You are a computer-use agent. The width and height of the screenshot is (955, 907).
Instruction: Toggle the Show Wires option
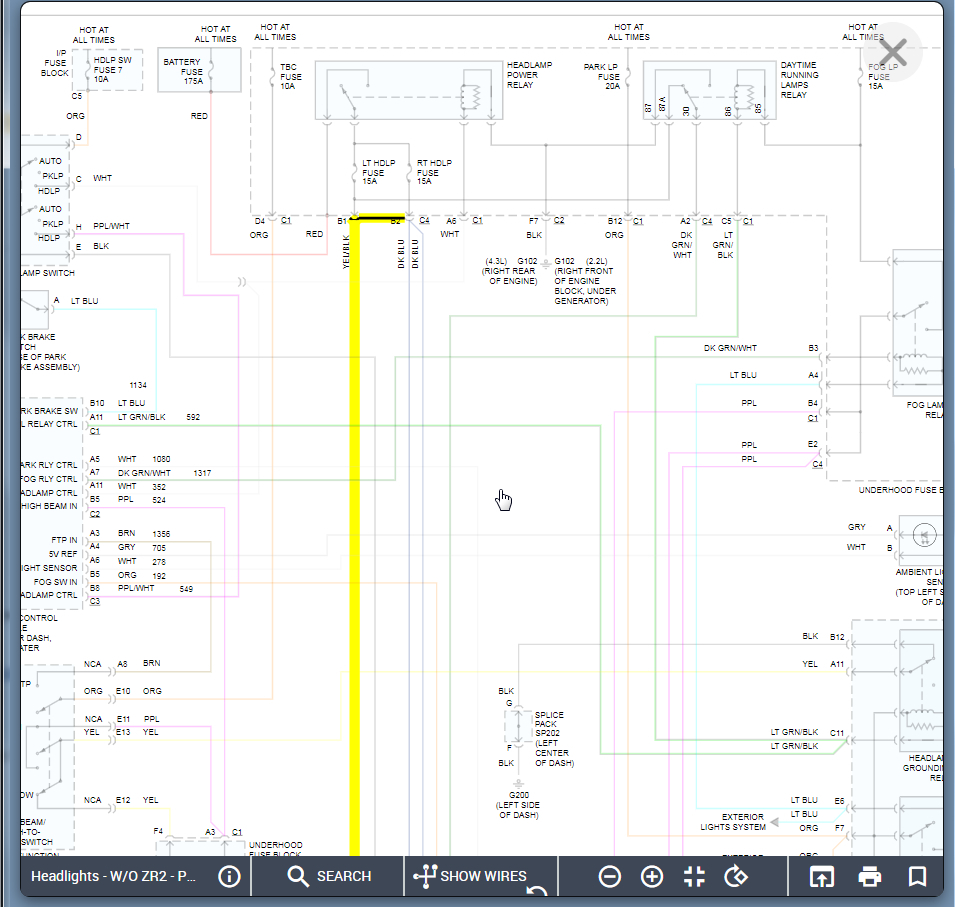point(470,877)
